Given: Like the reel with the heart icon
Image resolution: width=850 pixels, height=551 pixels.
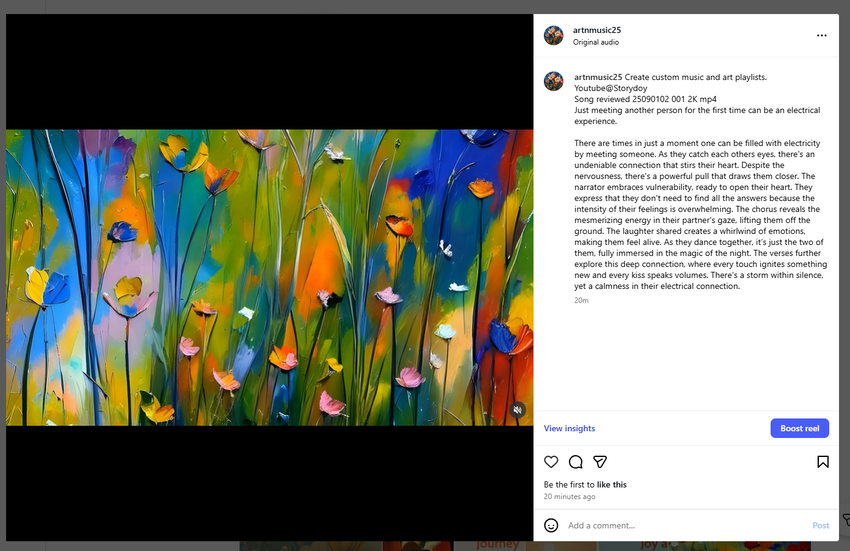Looking at the screenshot, I should click(551, 462).
